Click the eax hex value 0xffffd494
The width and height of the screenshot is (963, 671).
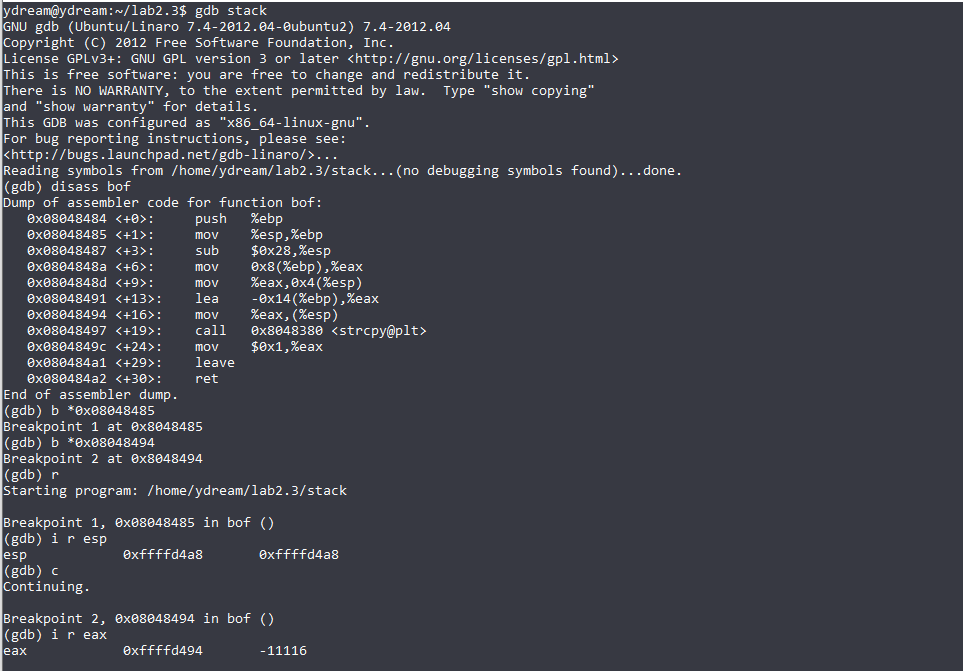[x=163, y=650]
